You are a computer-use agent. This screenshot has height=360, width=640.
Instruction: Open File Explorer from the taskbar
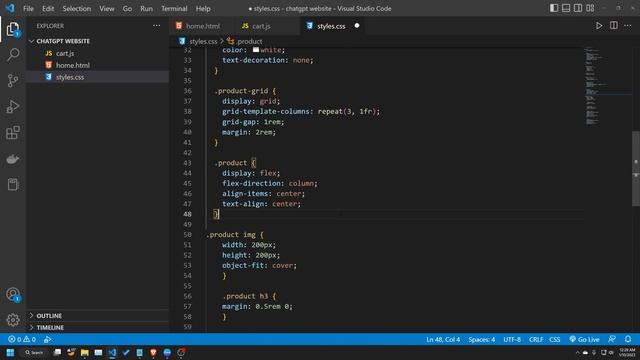tap(84, 352)
